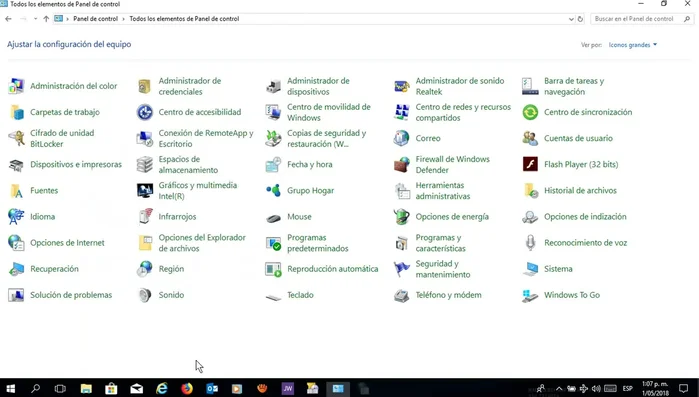Open the recent locations dropdown arrow

point(35,19)
